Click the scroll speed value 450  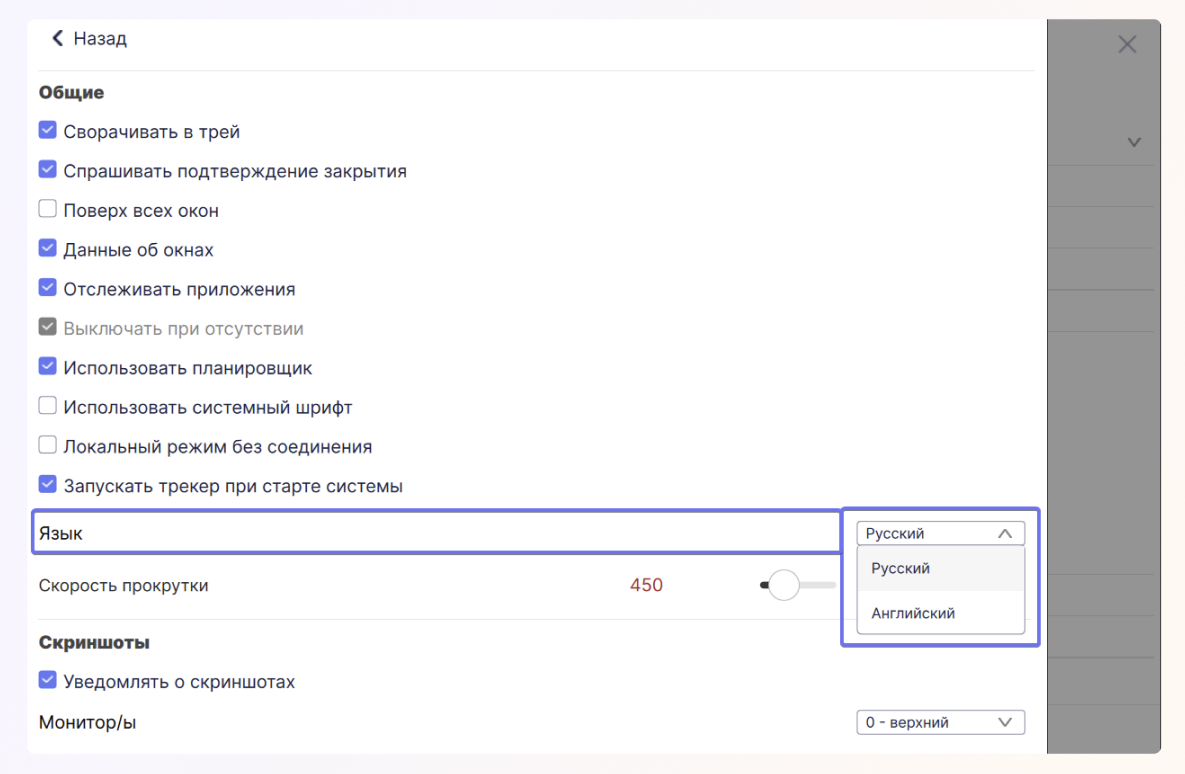(x=646, y=585)
